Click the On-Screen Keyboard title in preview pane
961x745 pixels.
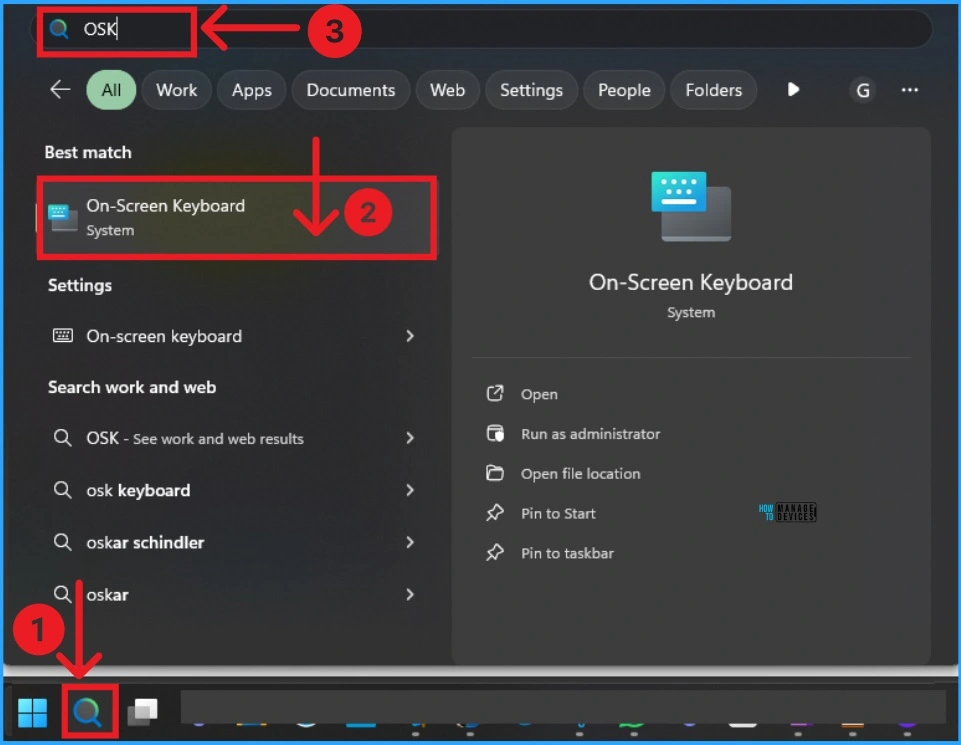coord(691,282)
